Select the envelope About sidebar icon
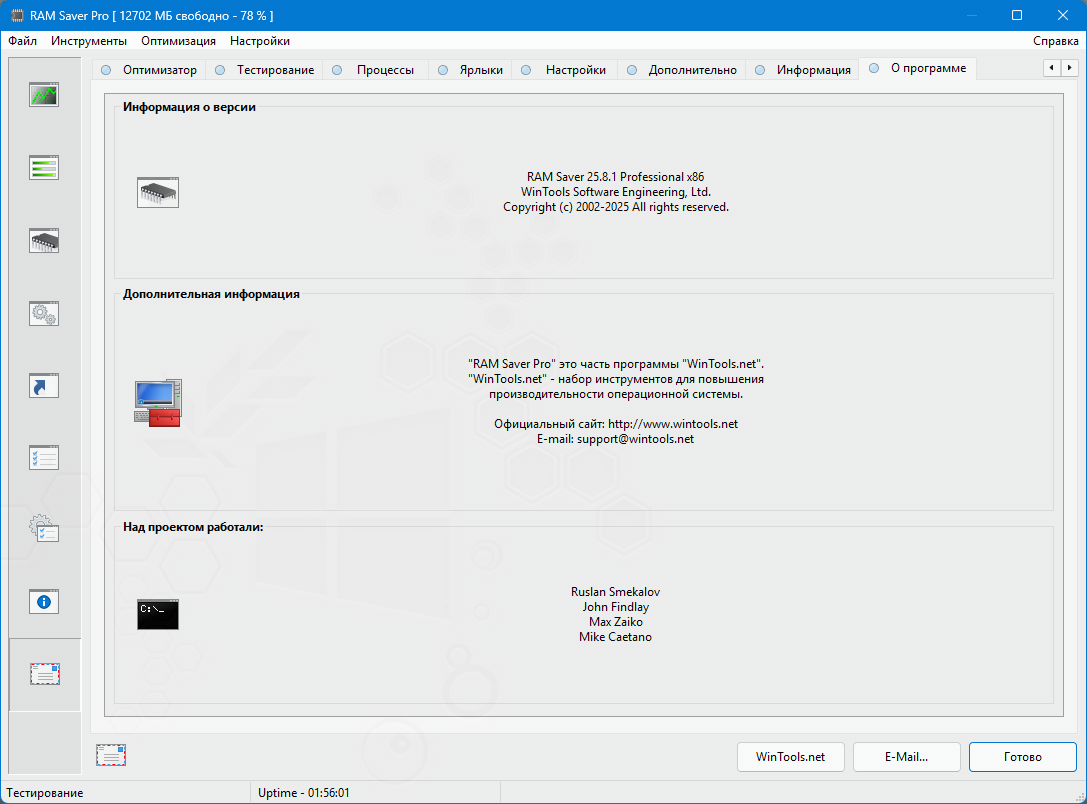Viewport: 1087px width, 804px height. (x=45, y=674)
